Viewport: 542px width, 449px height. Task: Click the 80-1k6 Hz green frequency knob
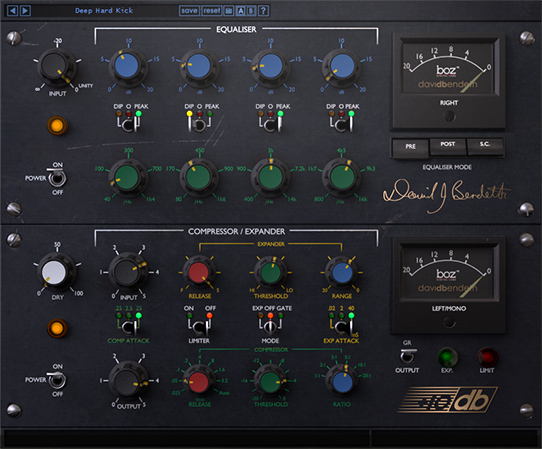click(198, 177)
